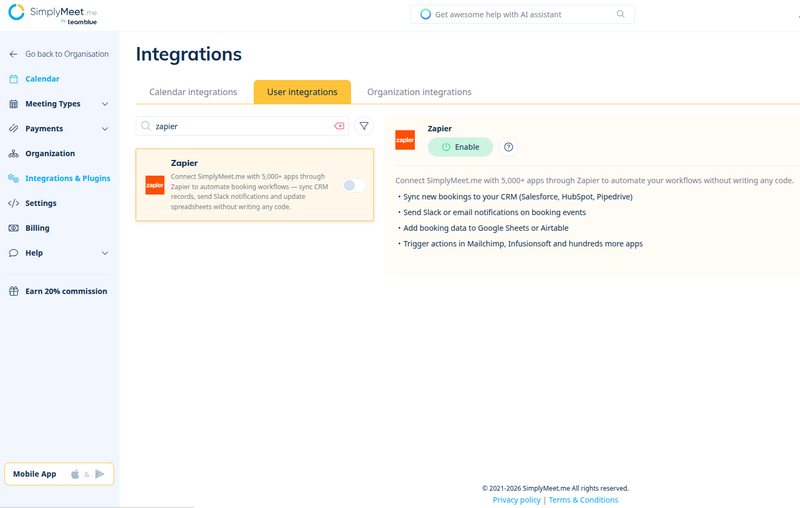Toggle the Zapier integration switch on
The height and width of the screenshot is (508, 800).
click(354, 185)
